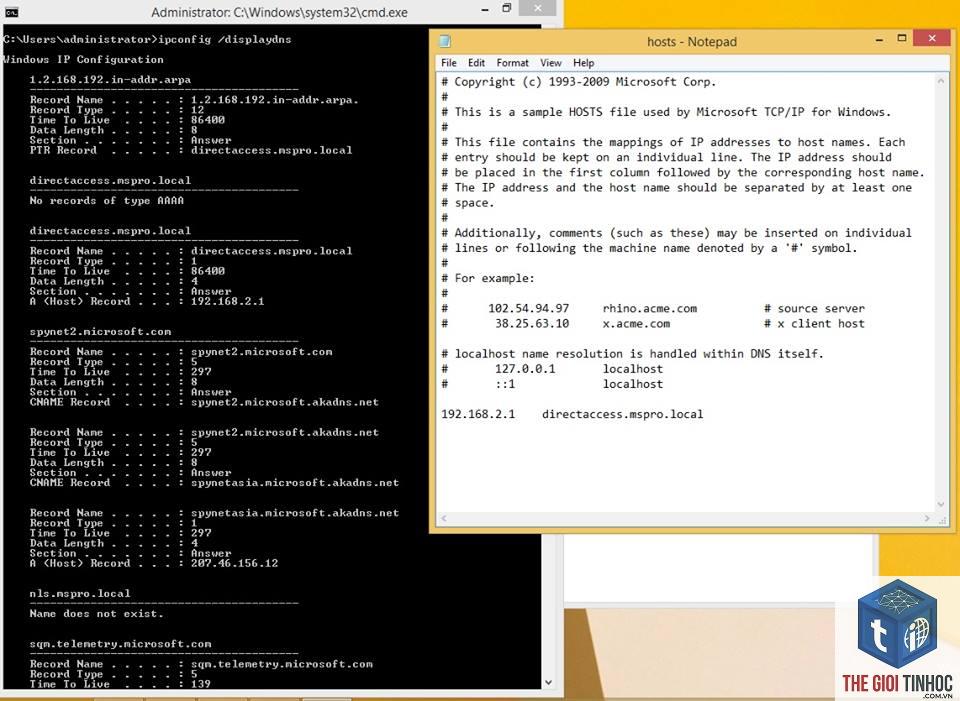Click the Copyright line in Notepad
Viewport: 960px width, 701px height.
[579, 82]
